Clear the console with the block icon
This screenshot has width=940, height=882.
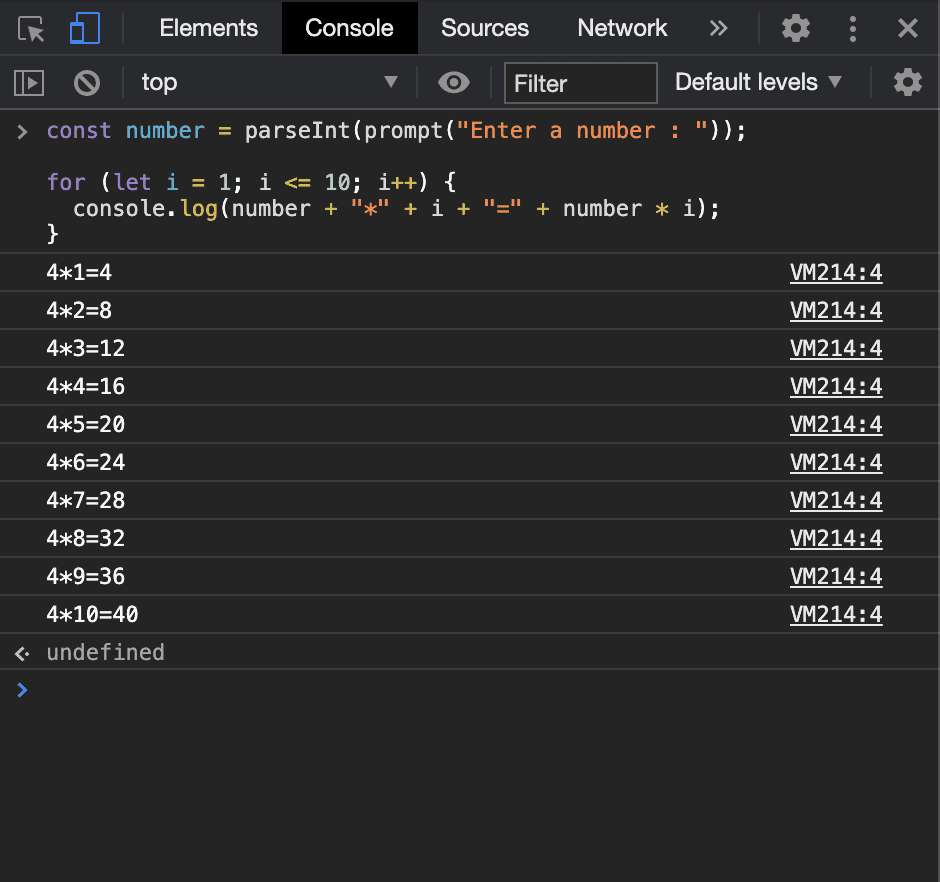(x=87, y=83)
